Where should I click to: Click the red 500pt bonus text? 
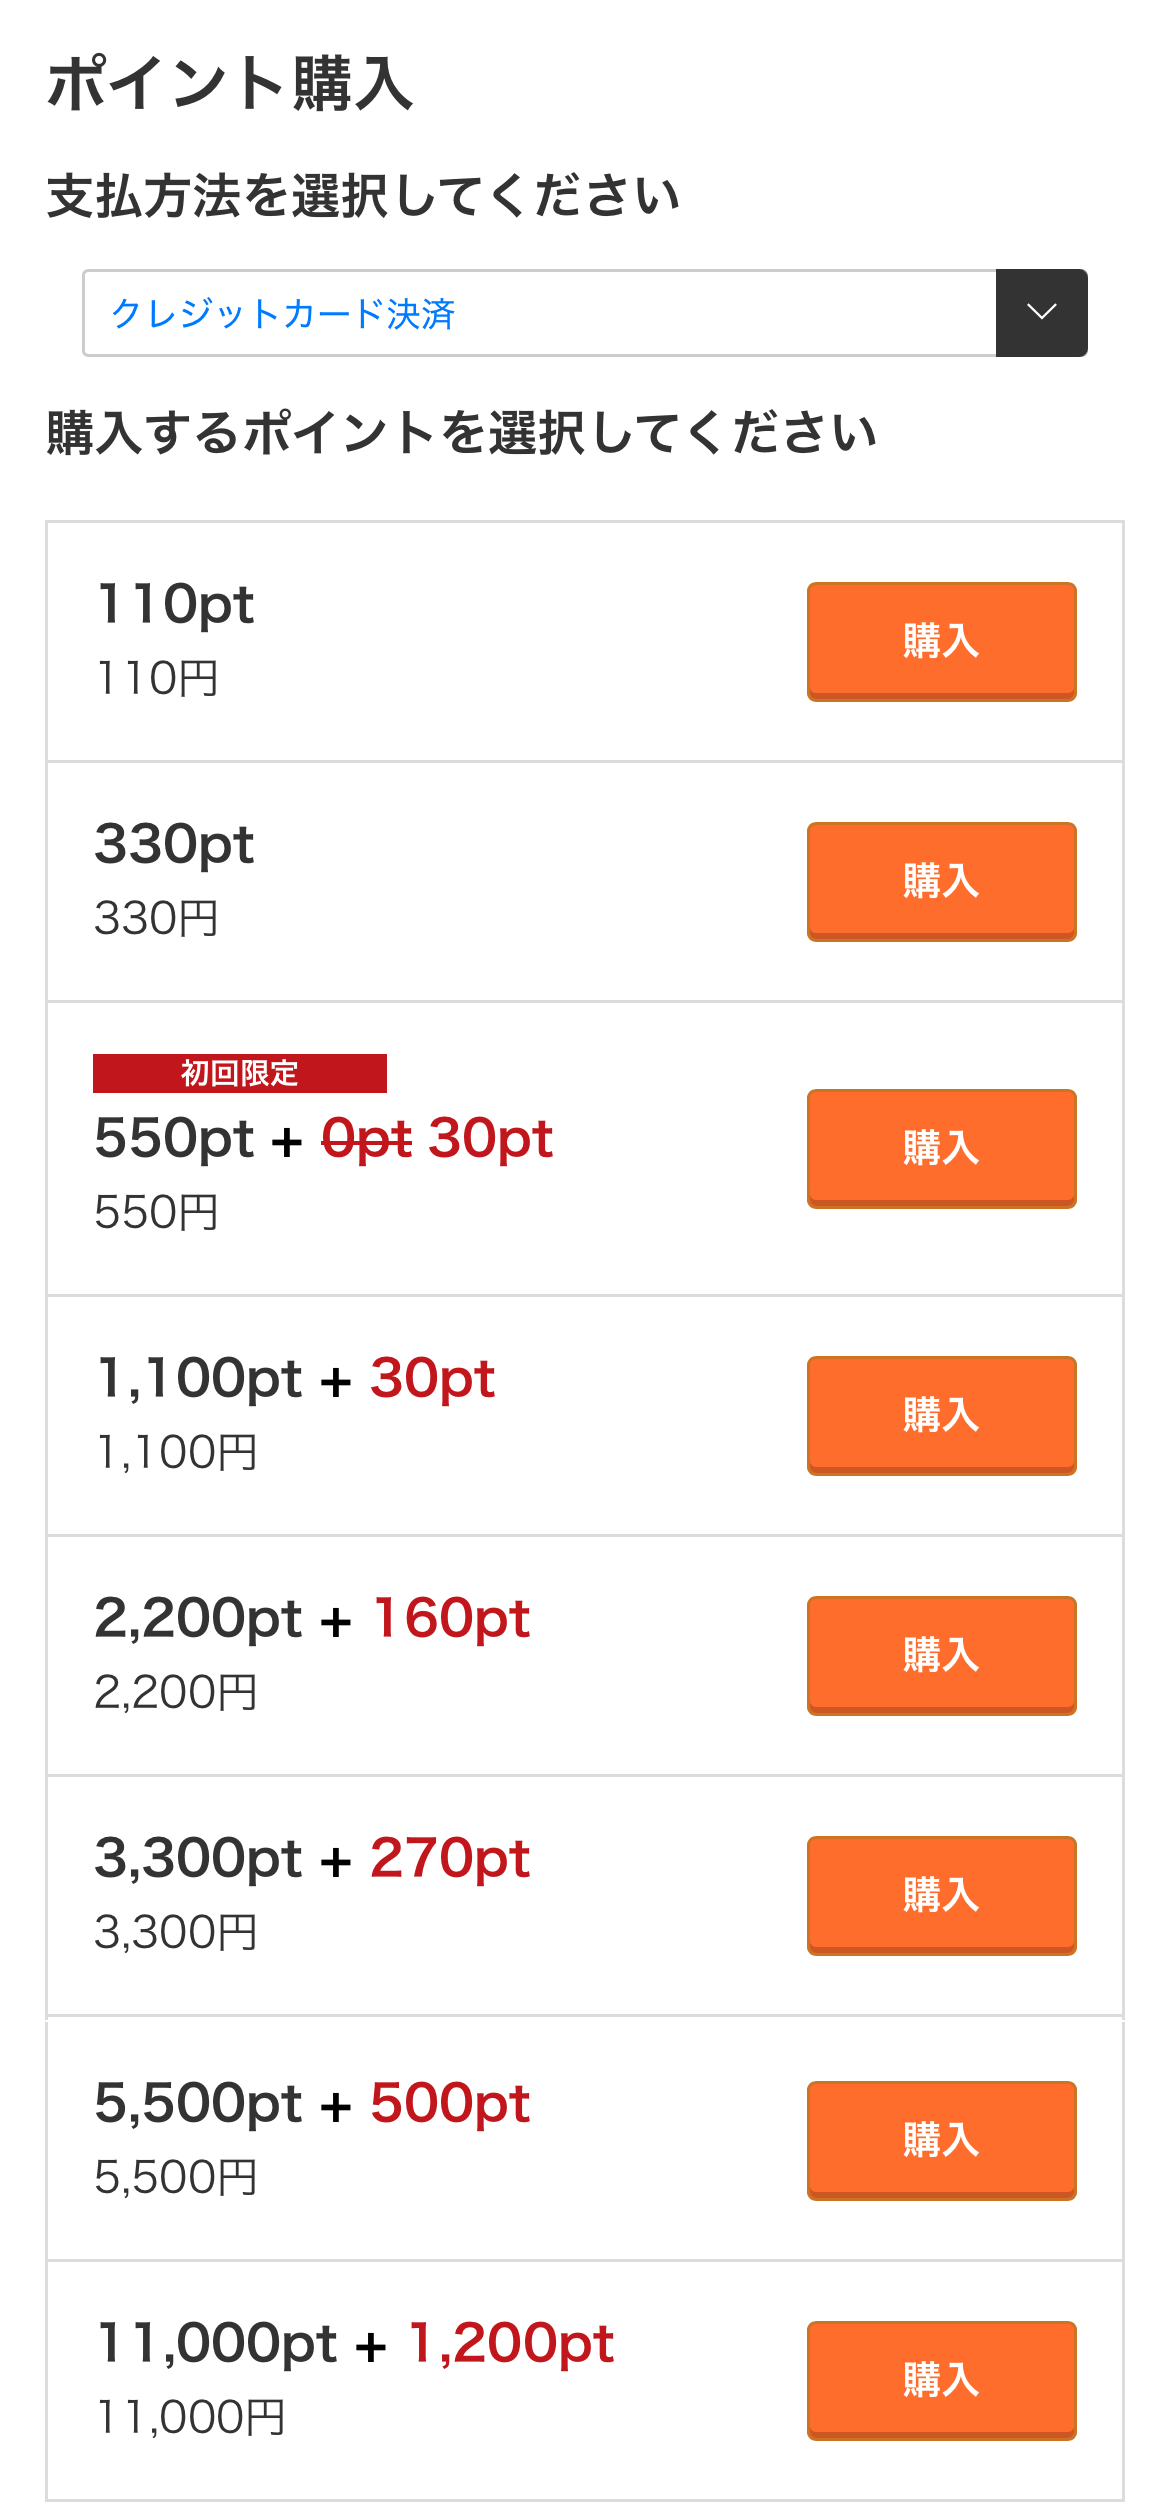(x=450, y=2104)
